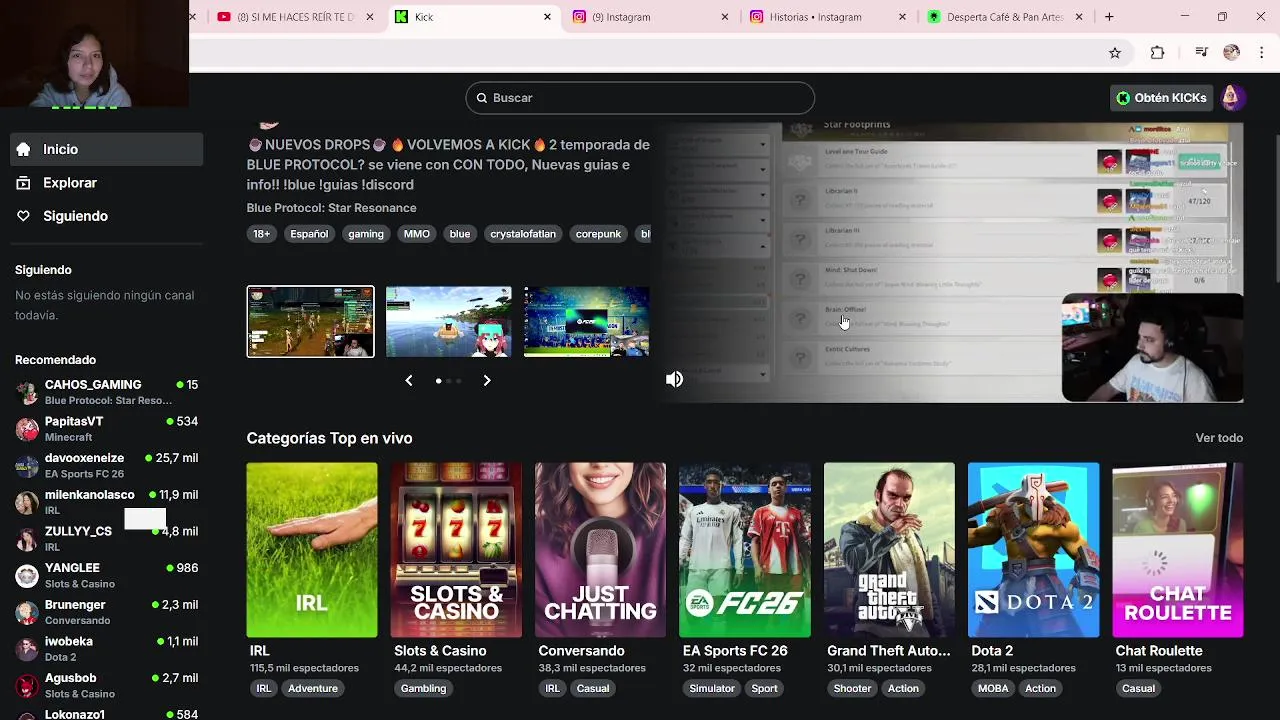Viewport: 1280px width, 720px height.
Task: Close the Despierta Café browser tab
Action: coord(1079,17)
